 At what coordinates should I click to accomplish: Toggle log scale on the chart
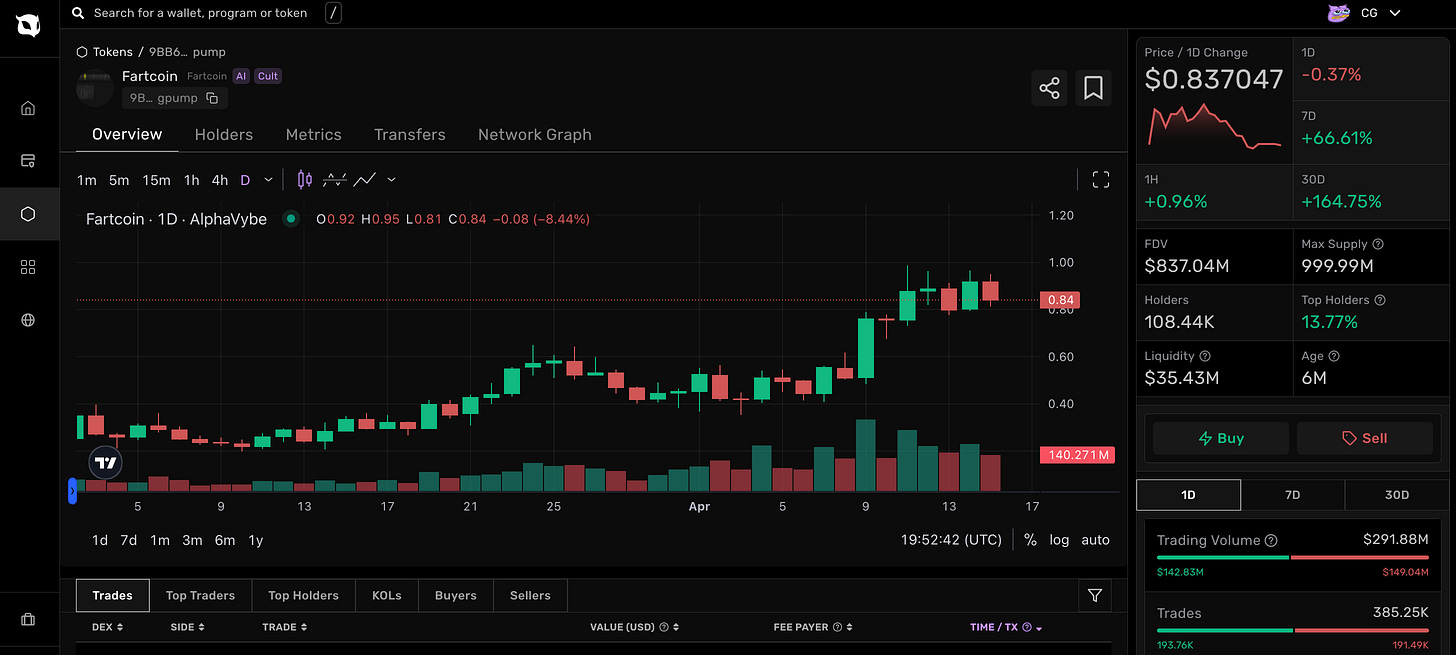(x=1059, y=540)
